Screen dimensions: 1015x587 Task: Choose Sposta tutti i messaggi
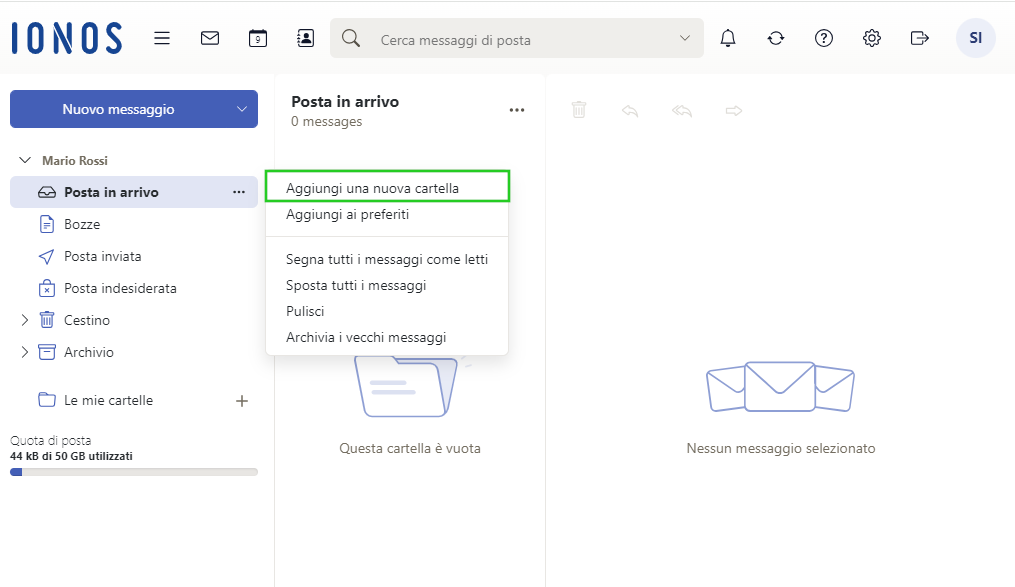pyautogui.click(x=387, y=285)
